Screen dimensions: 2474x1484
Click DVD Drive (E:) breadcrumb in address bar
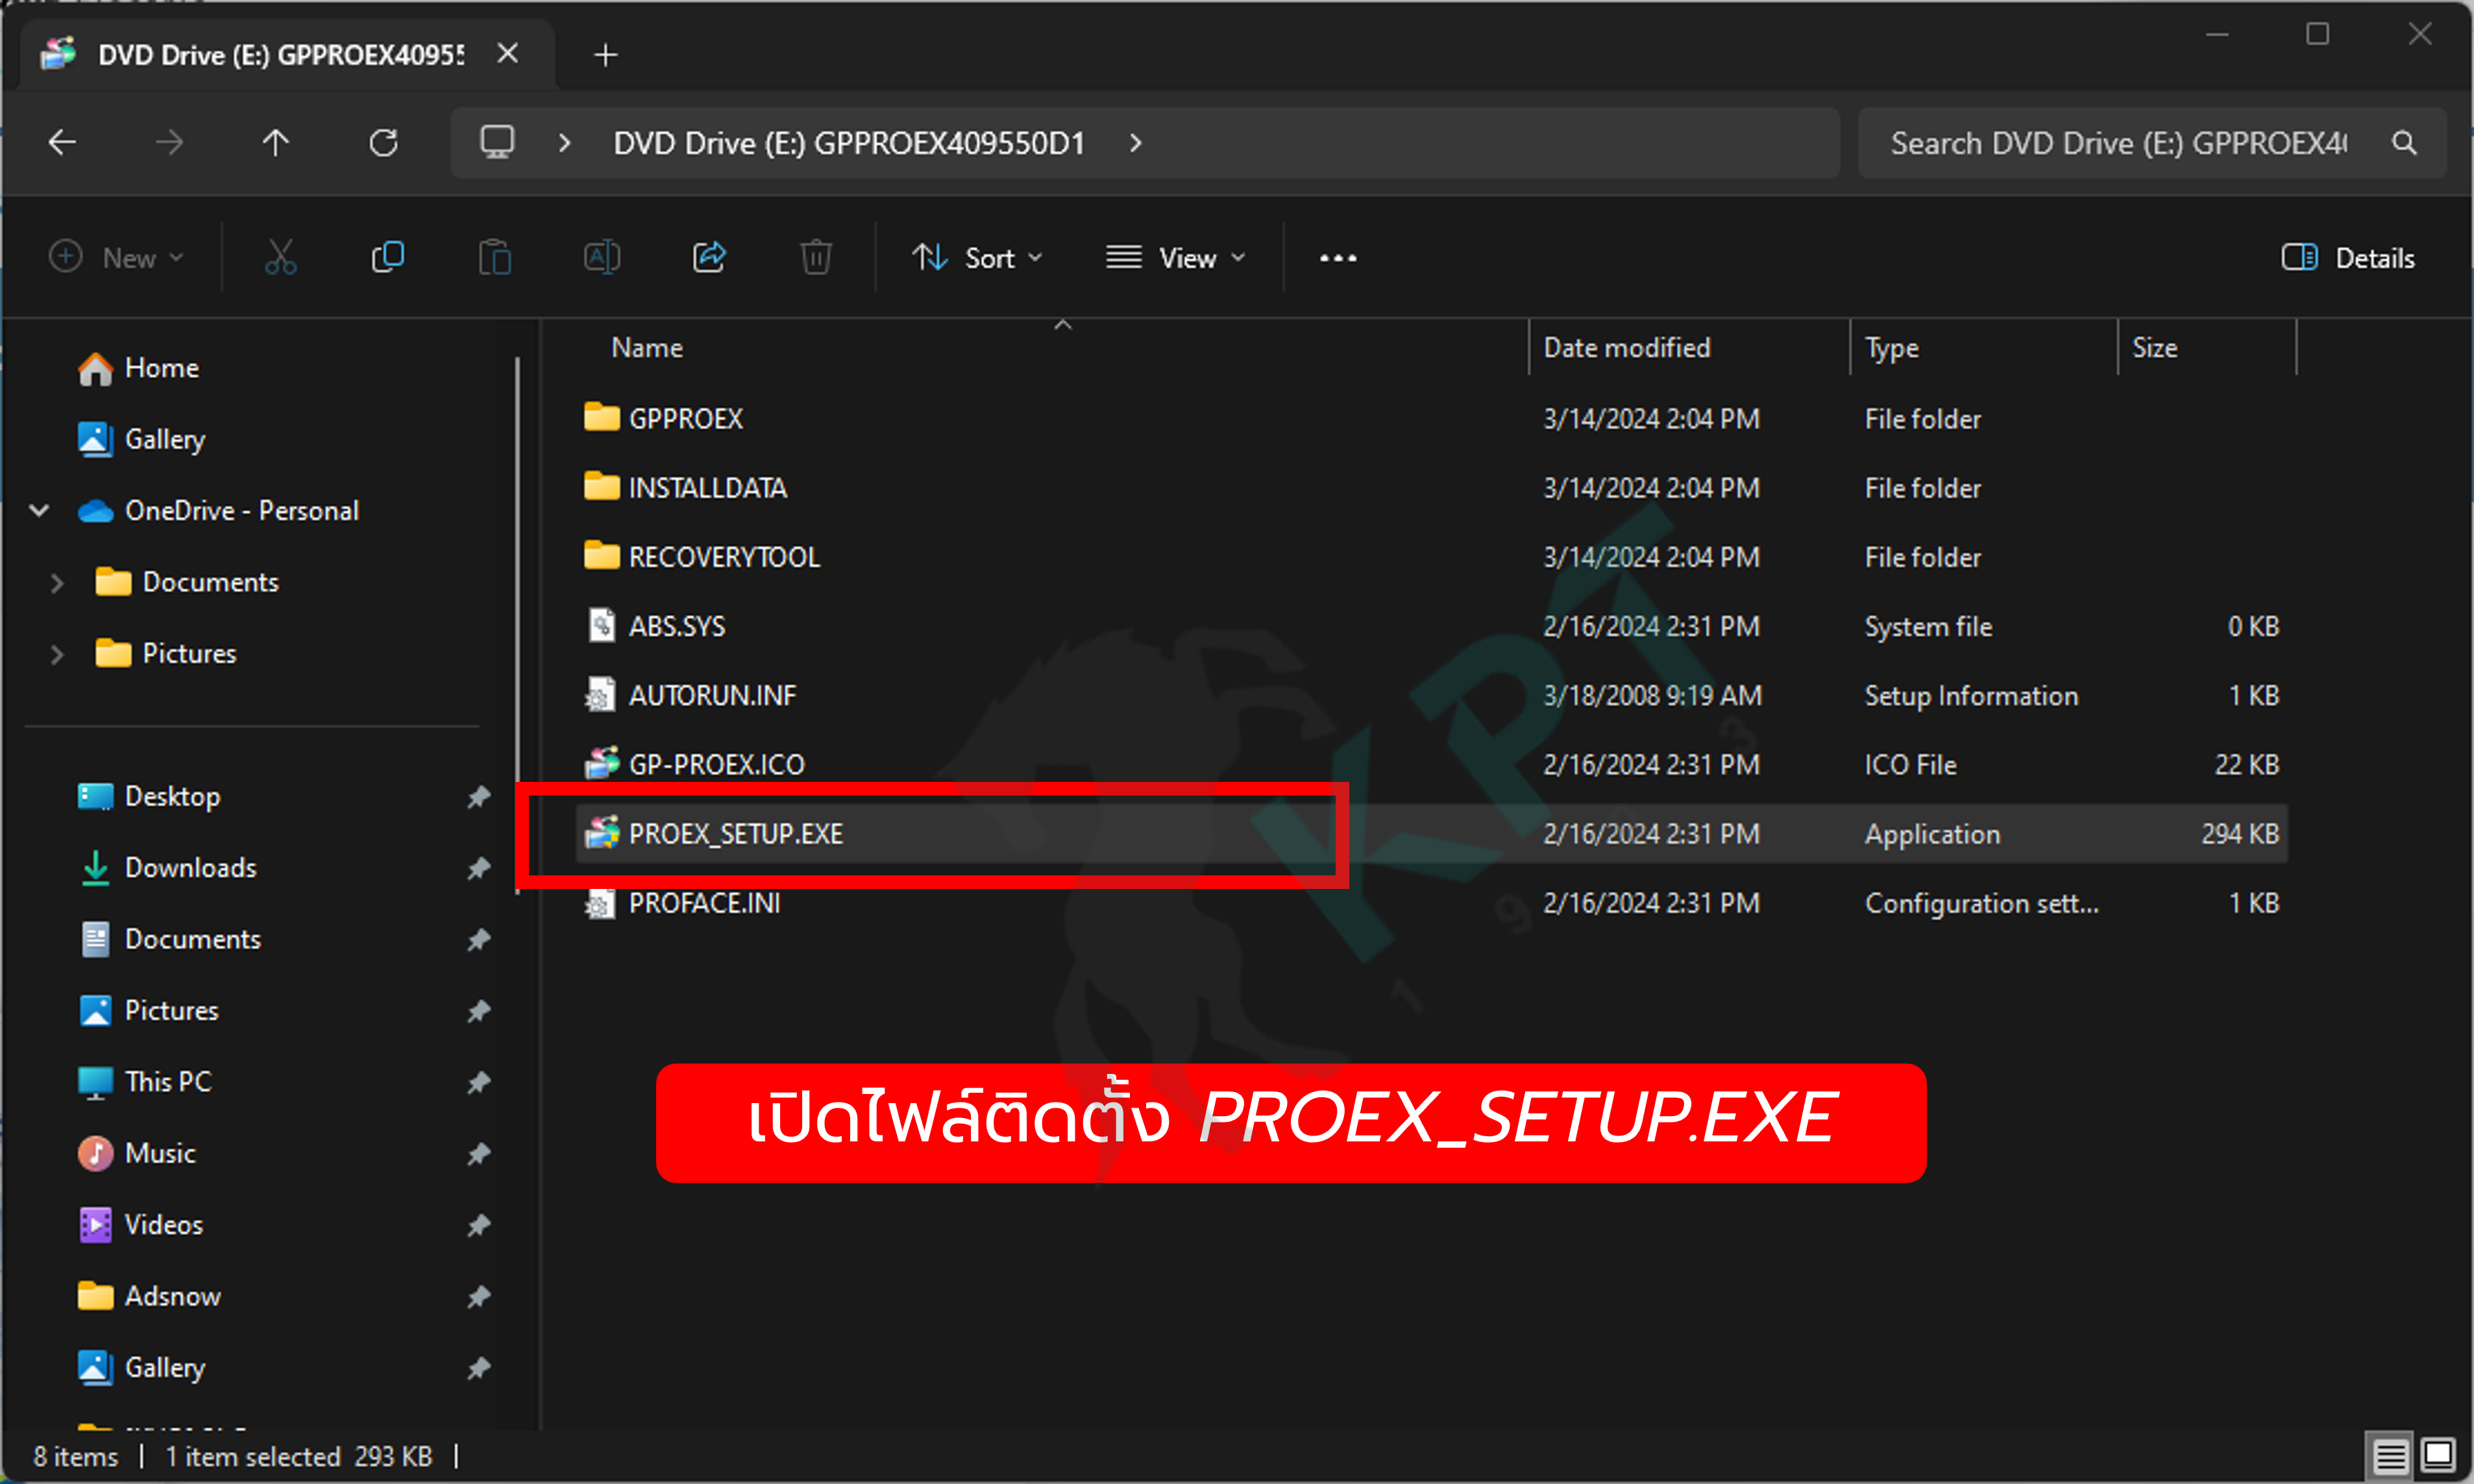[x=849, y=143]
